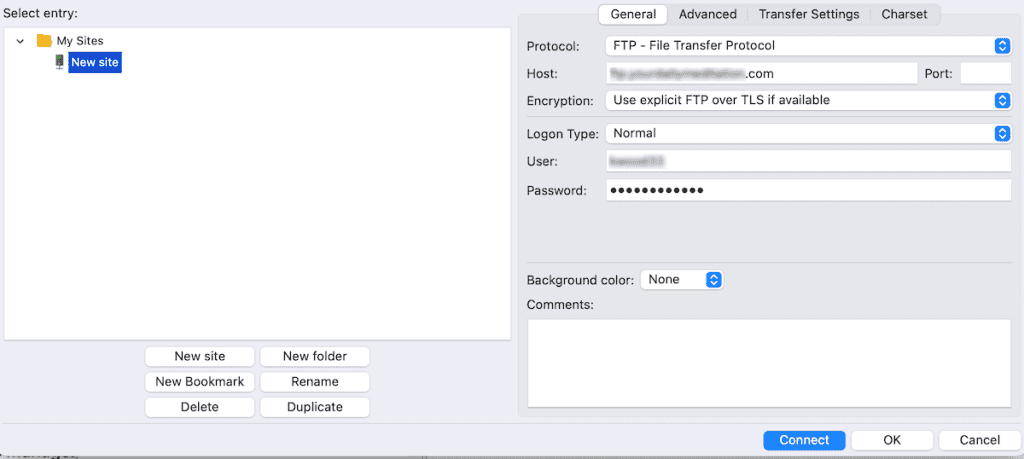Viewport: 1024px width, 459px height.
Task: Open the Charset tab
Action: pyautogui.click(x=904, y=14)
